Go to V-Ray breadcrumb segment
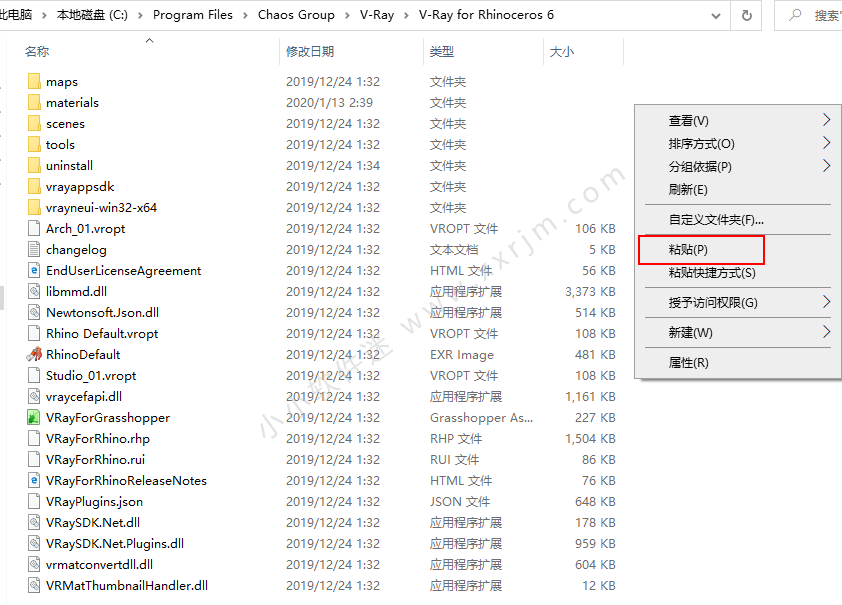Screen dimensions: 842x605 point(377,15)
